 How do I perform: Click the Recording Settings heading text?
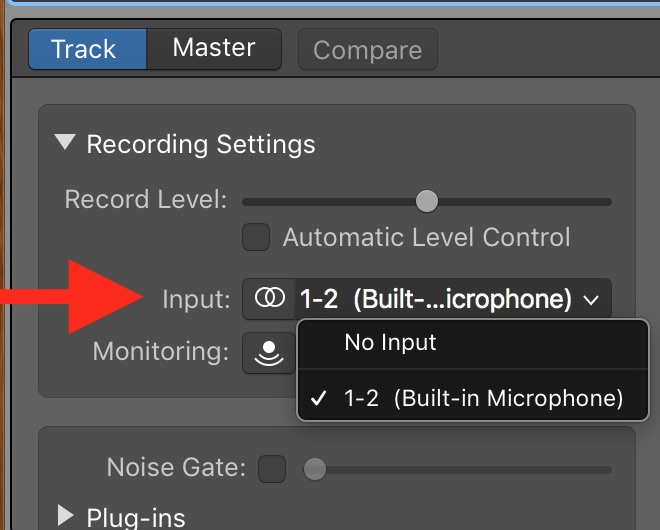201,144
